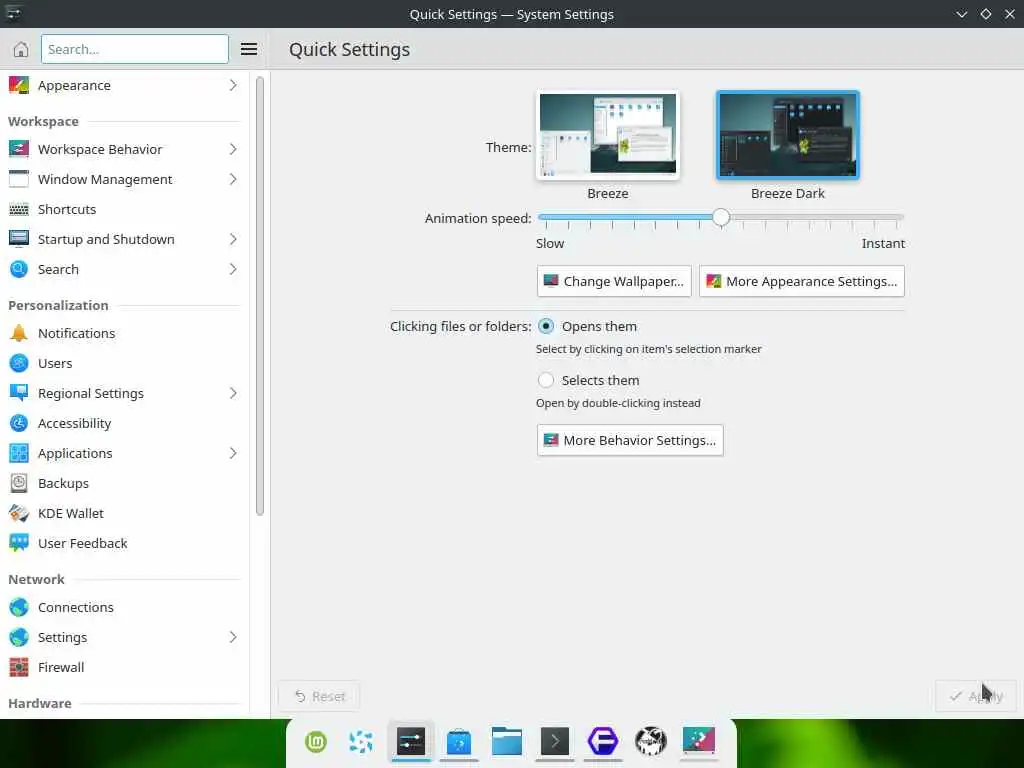This screenshot has height=768, width=1024.
Task: Expand the Regional Settings chevron
Action: coord(233,393)
